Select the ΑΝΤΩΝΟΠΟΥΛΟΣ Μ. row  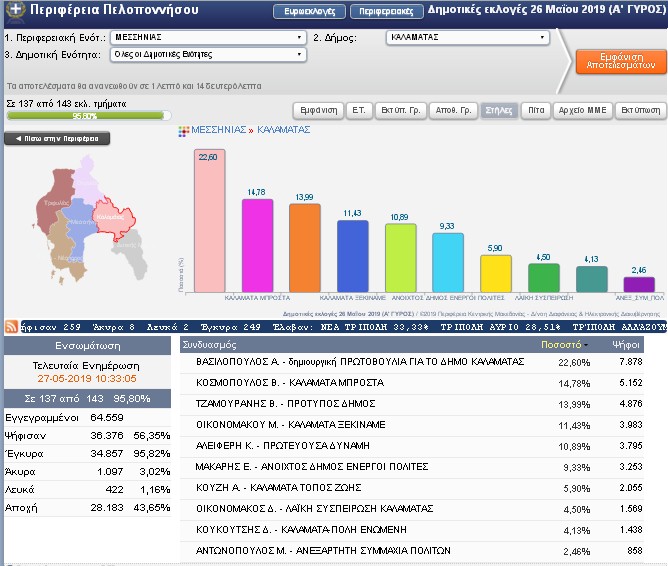click(412, 551)
